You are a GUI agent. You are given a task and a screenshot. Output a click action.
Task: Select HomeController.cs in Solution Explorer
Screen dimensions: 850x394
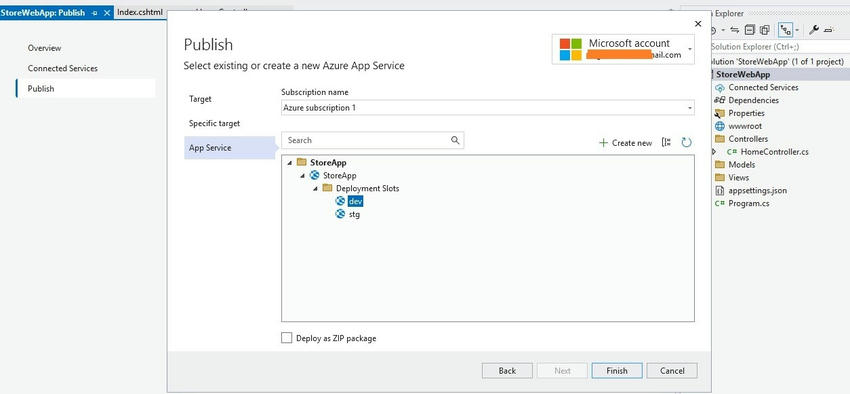coord(774,152)
